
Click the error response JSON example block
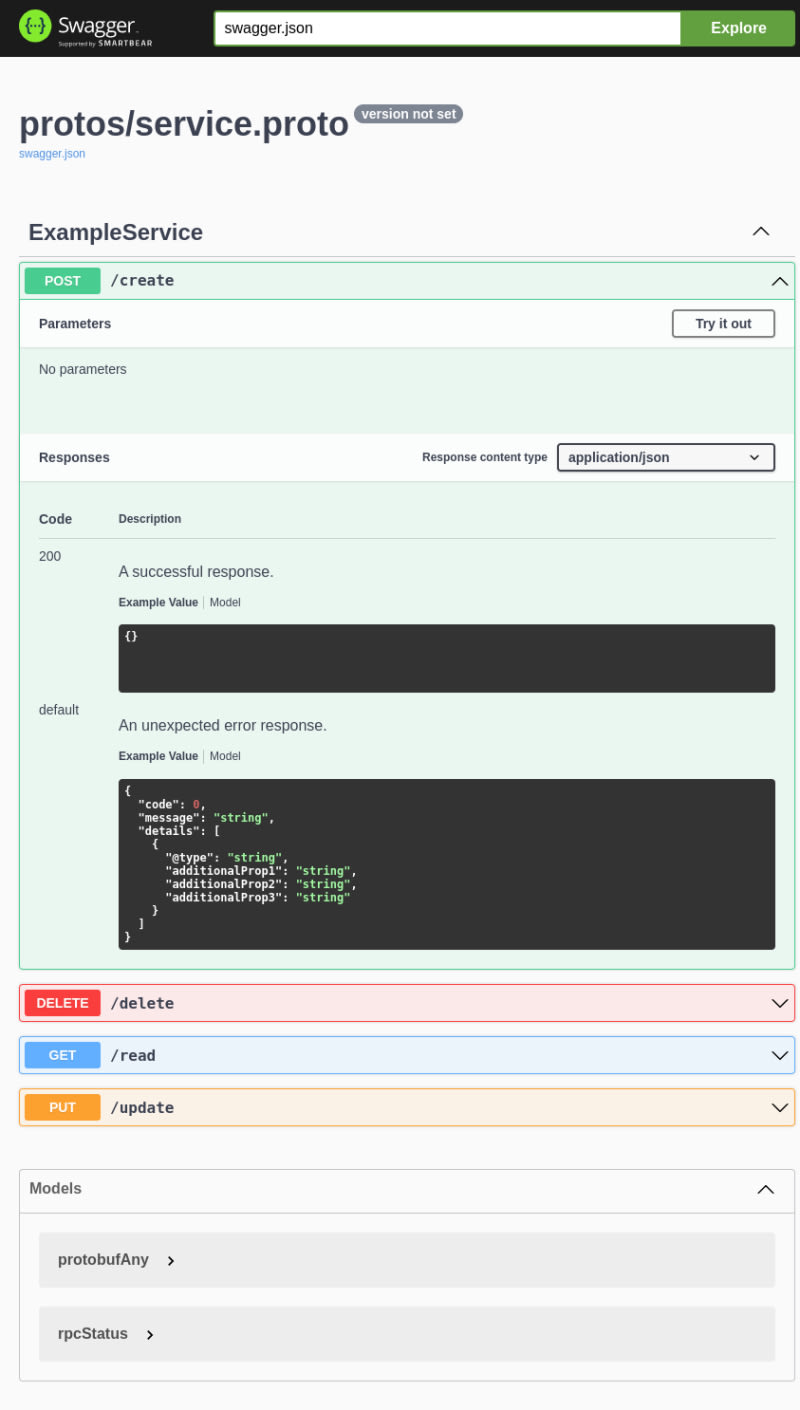[x=447, y=865]
